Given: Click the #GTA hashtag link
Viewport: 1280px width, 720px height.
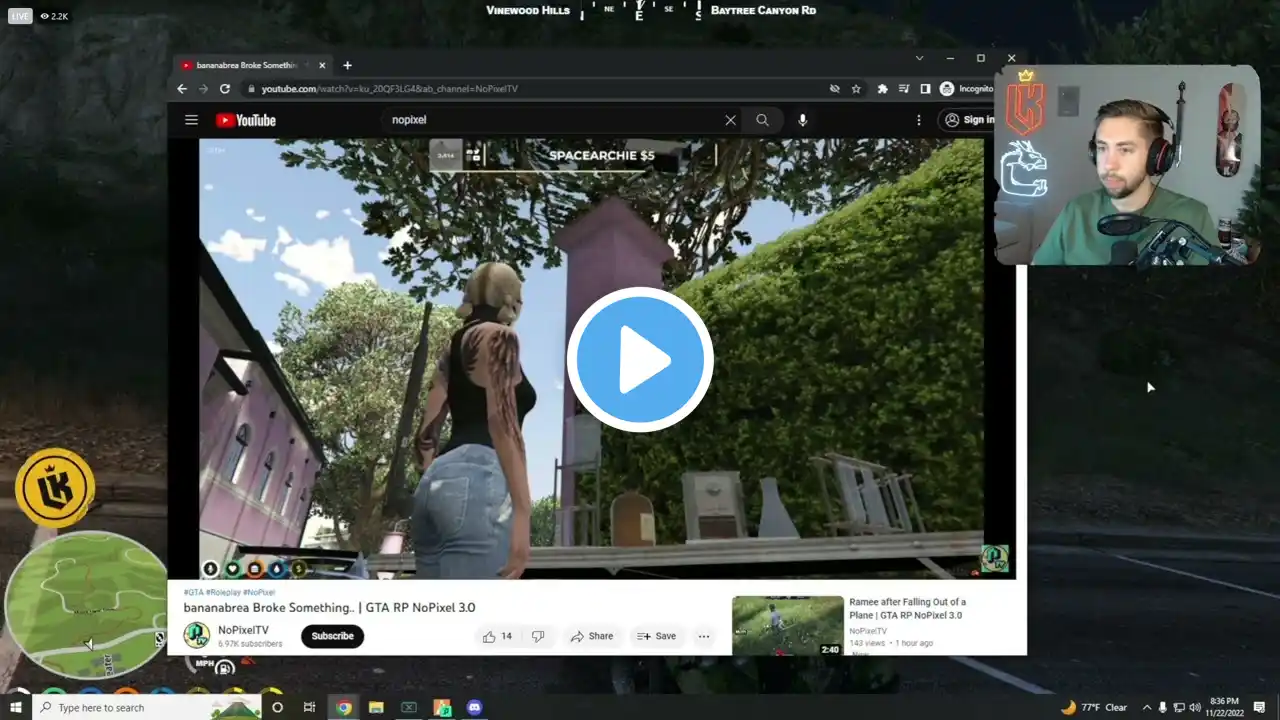Looking at the screenshot, I should 194,592.
